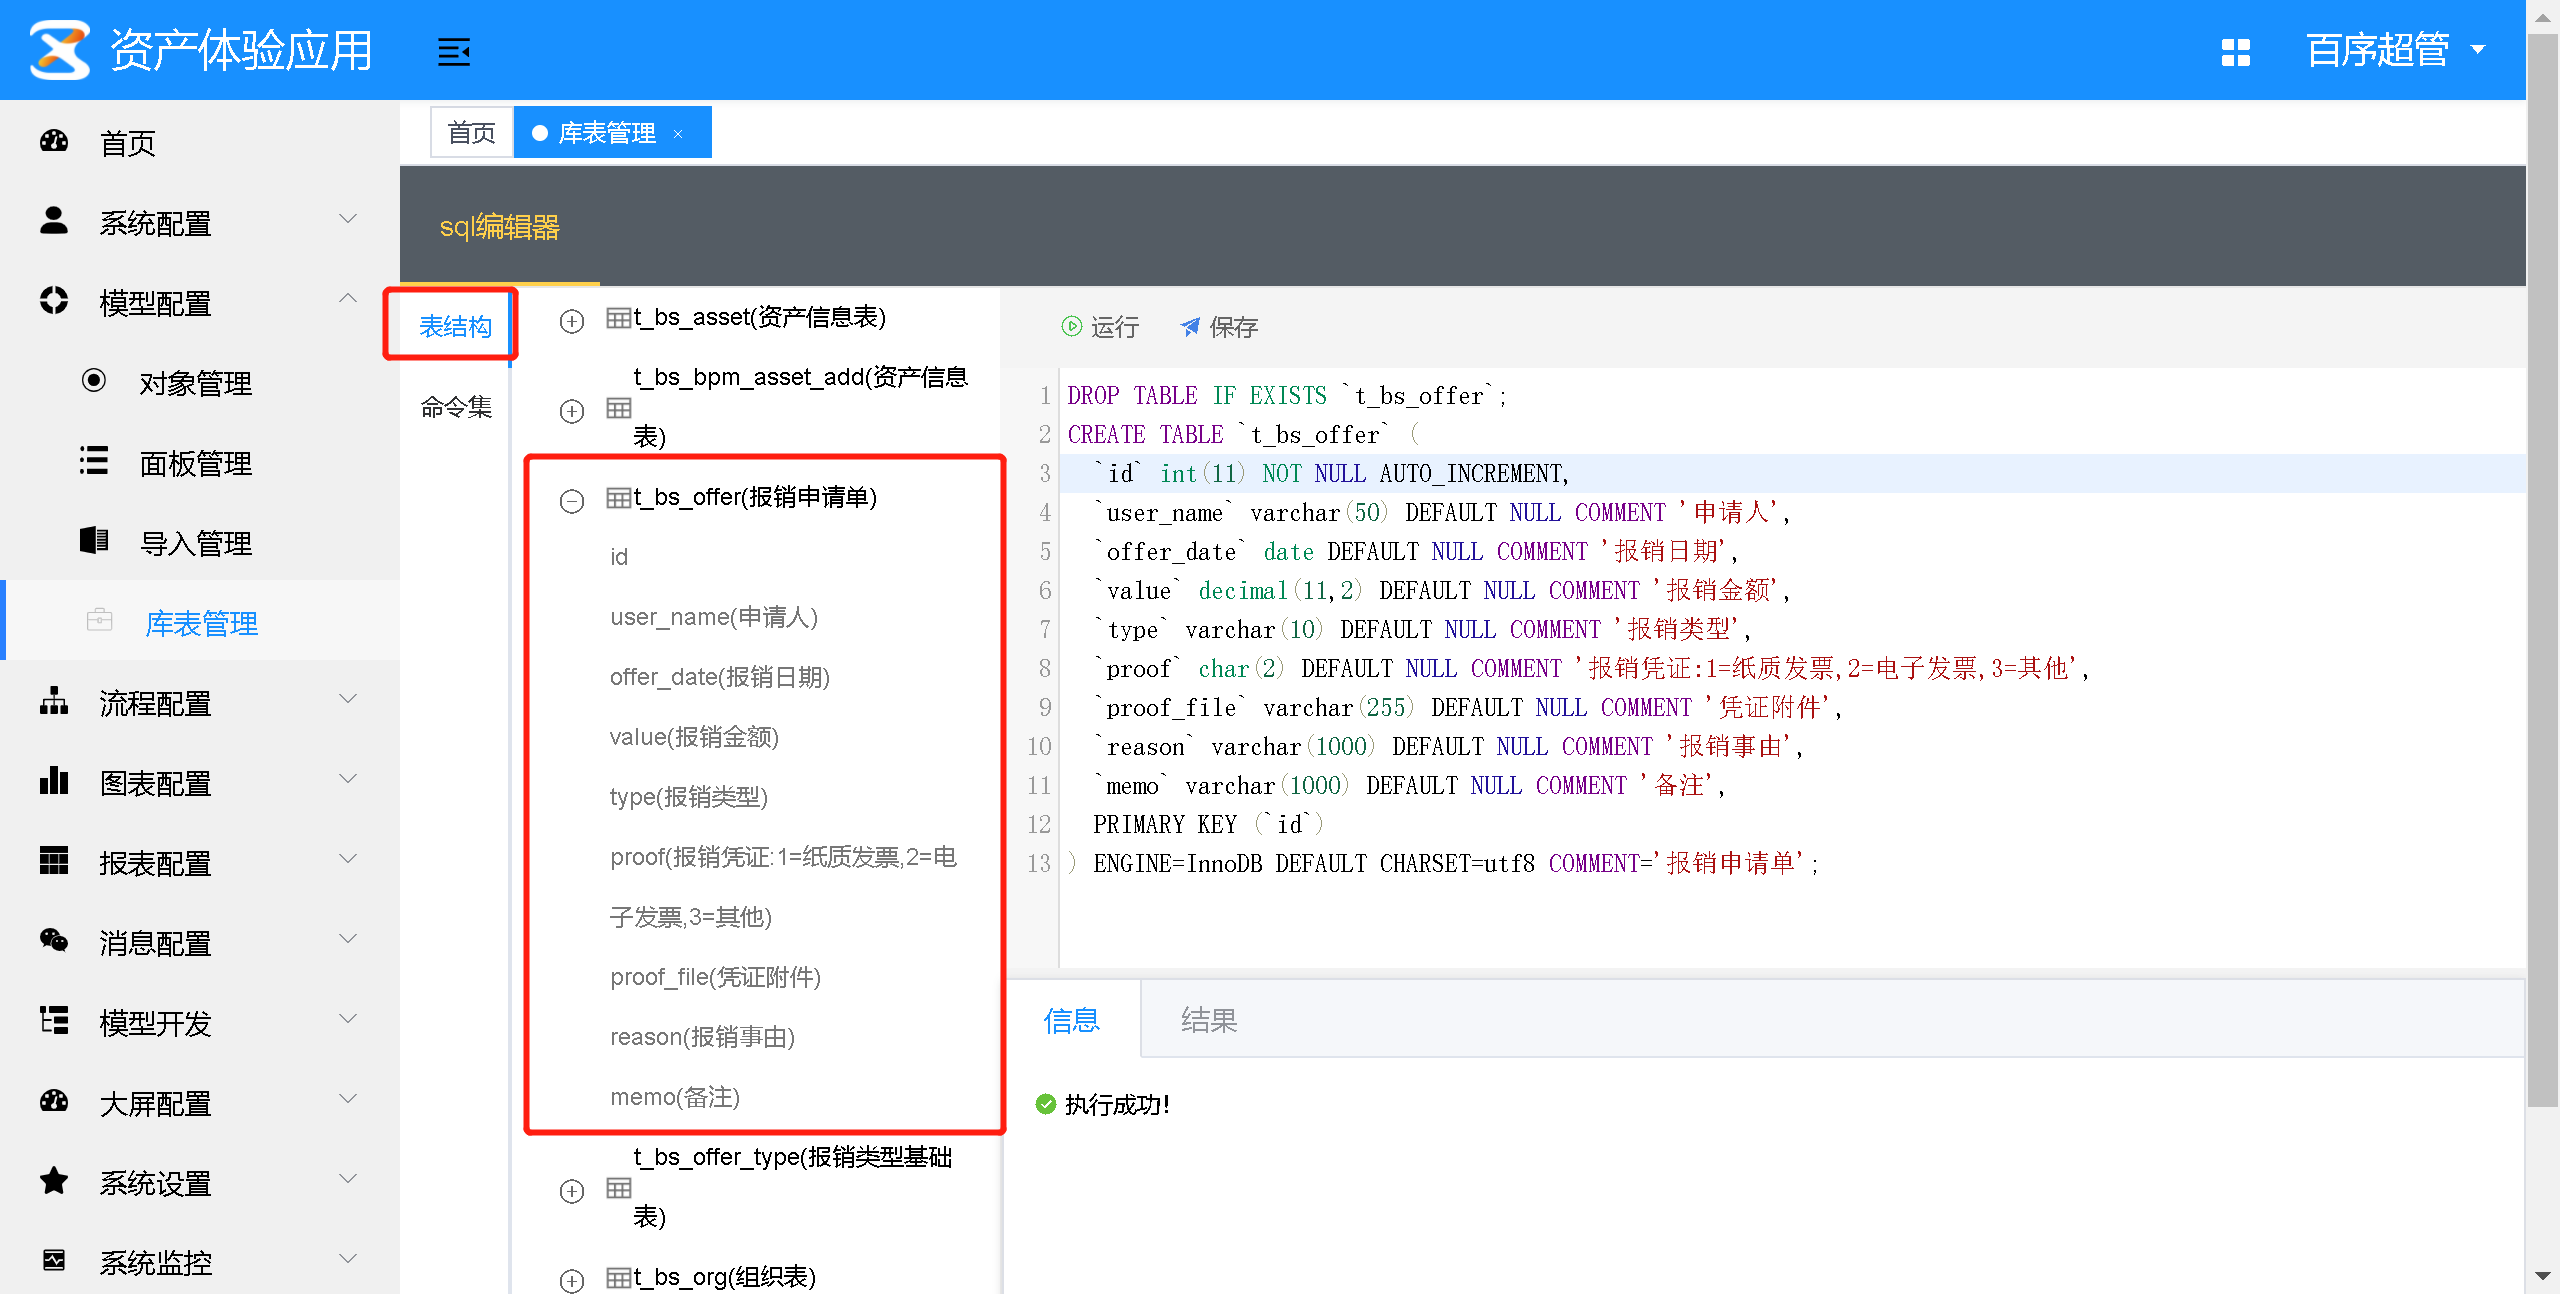Select the 命令集 side tab
Viewport: 2560px width, 1294px height.
tap(456, 407)
